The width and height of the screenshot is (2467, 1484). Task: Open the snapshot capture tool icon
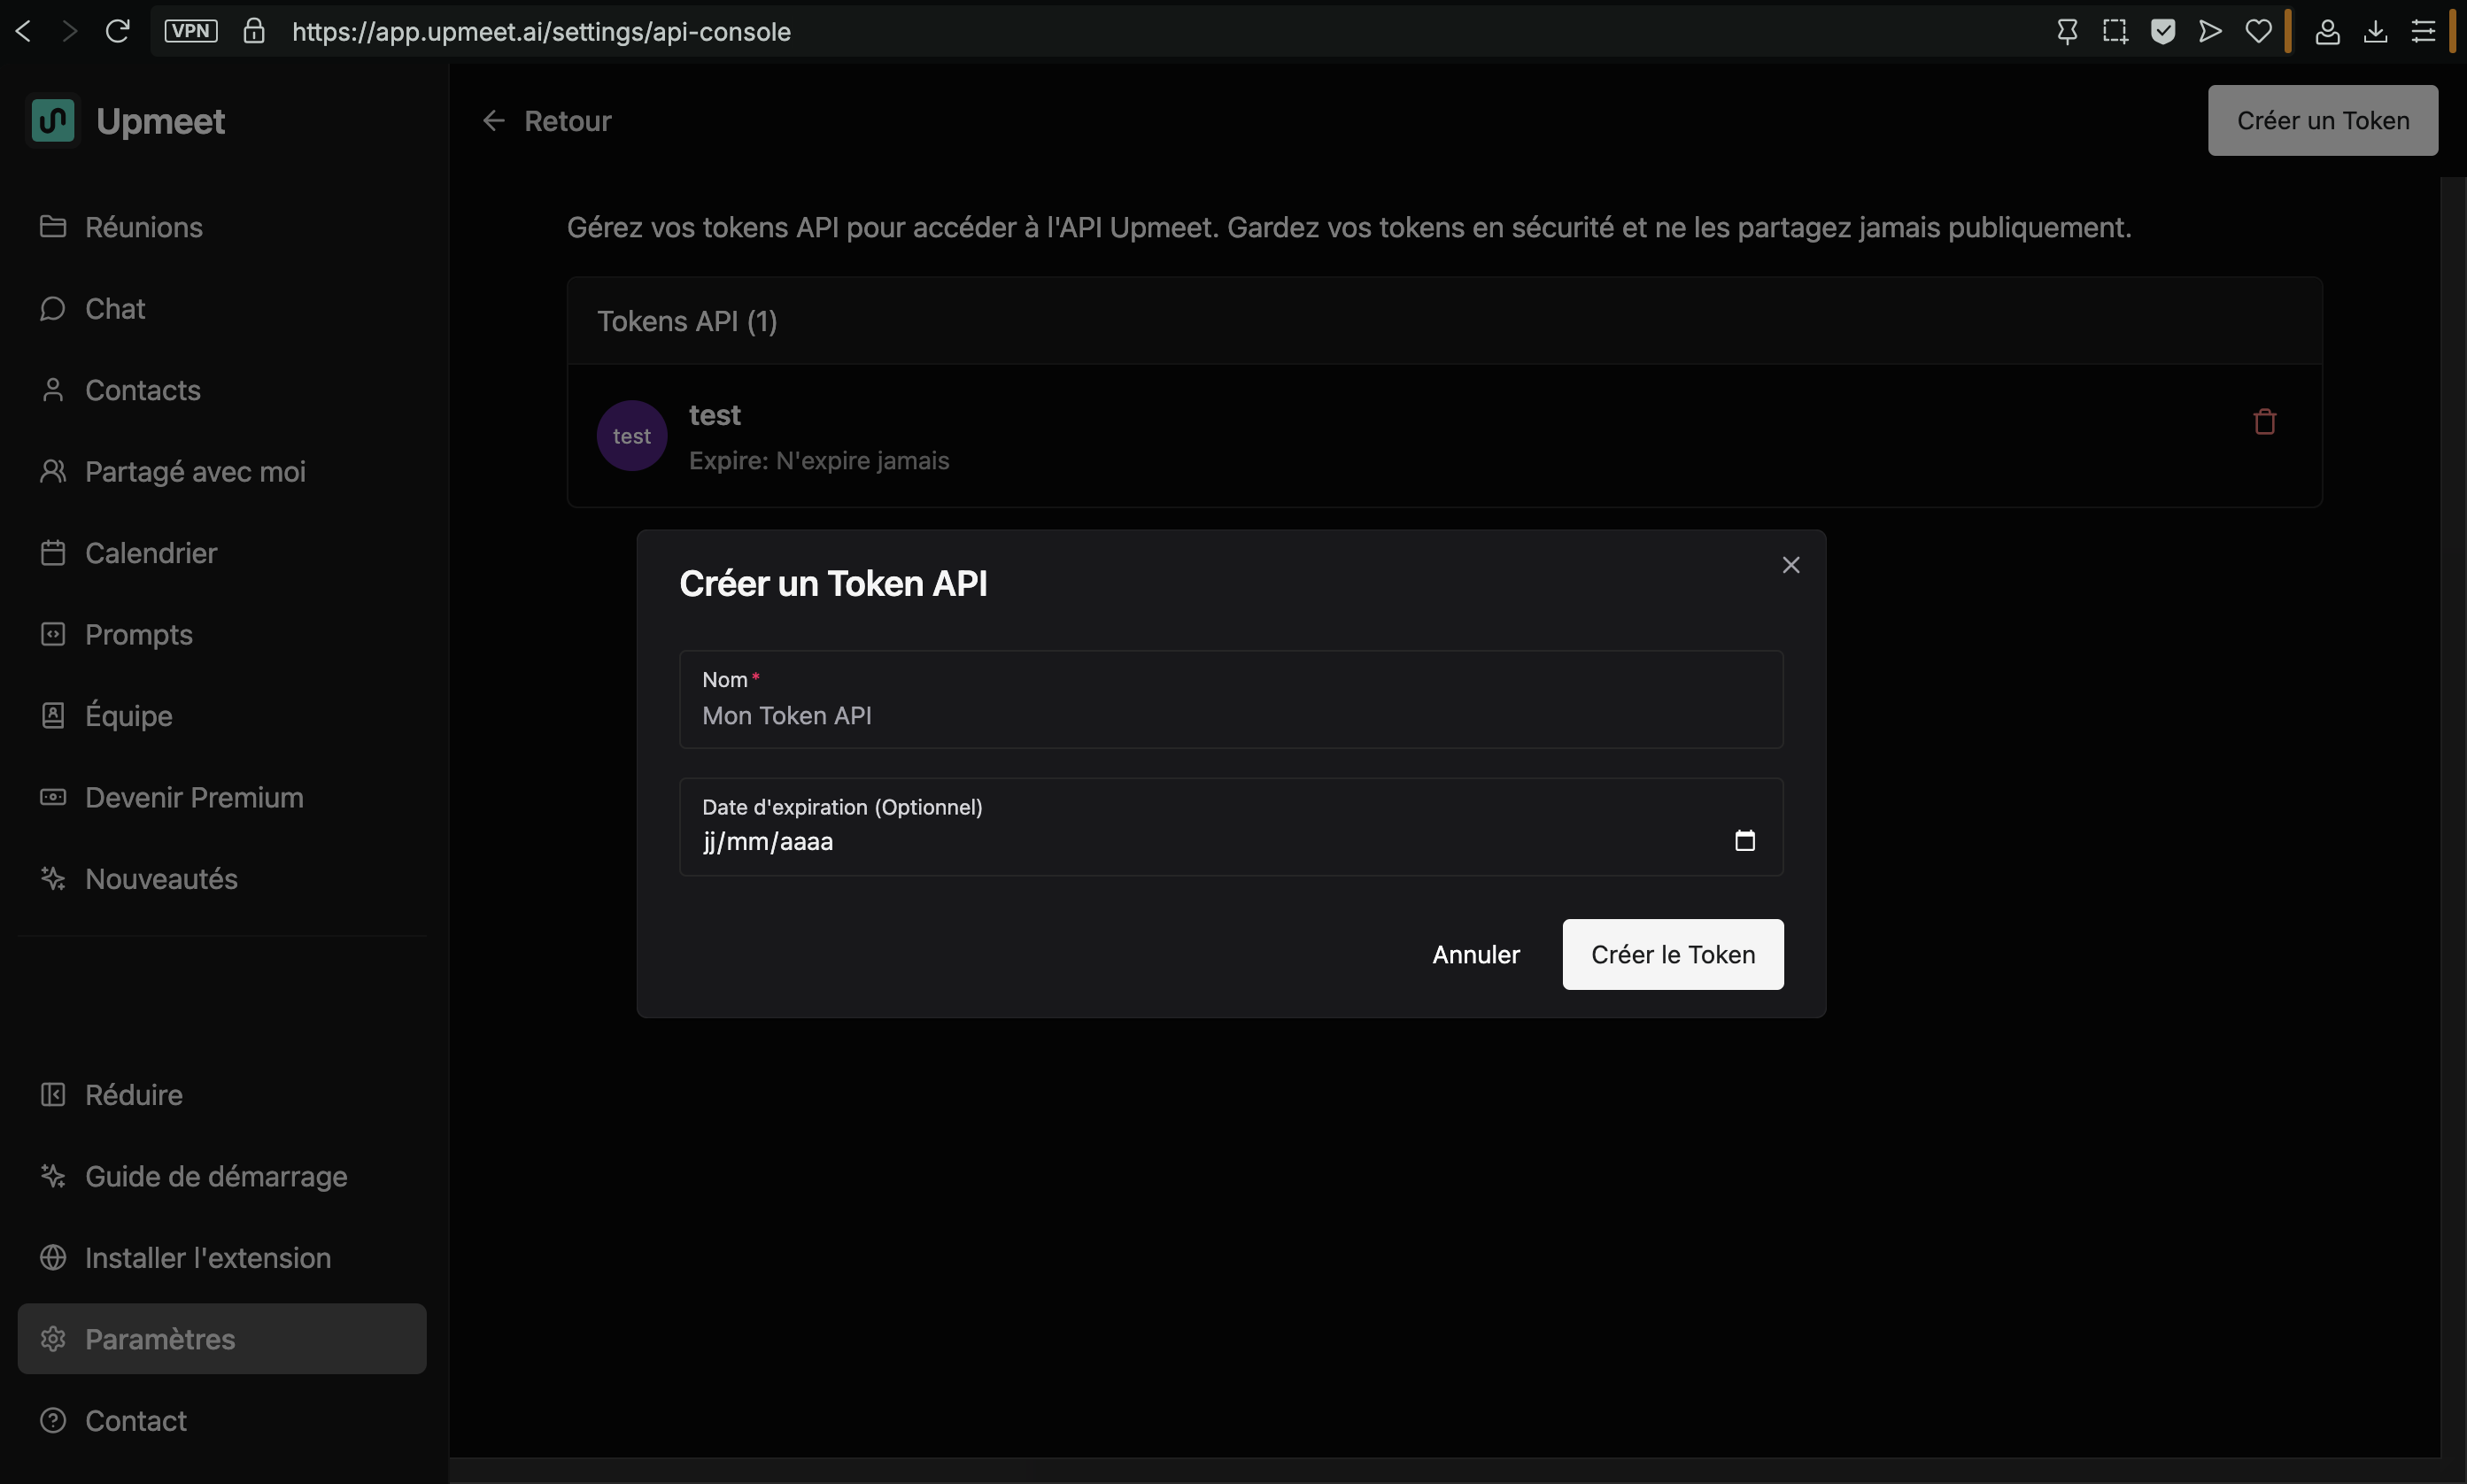2115,32
